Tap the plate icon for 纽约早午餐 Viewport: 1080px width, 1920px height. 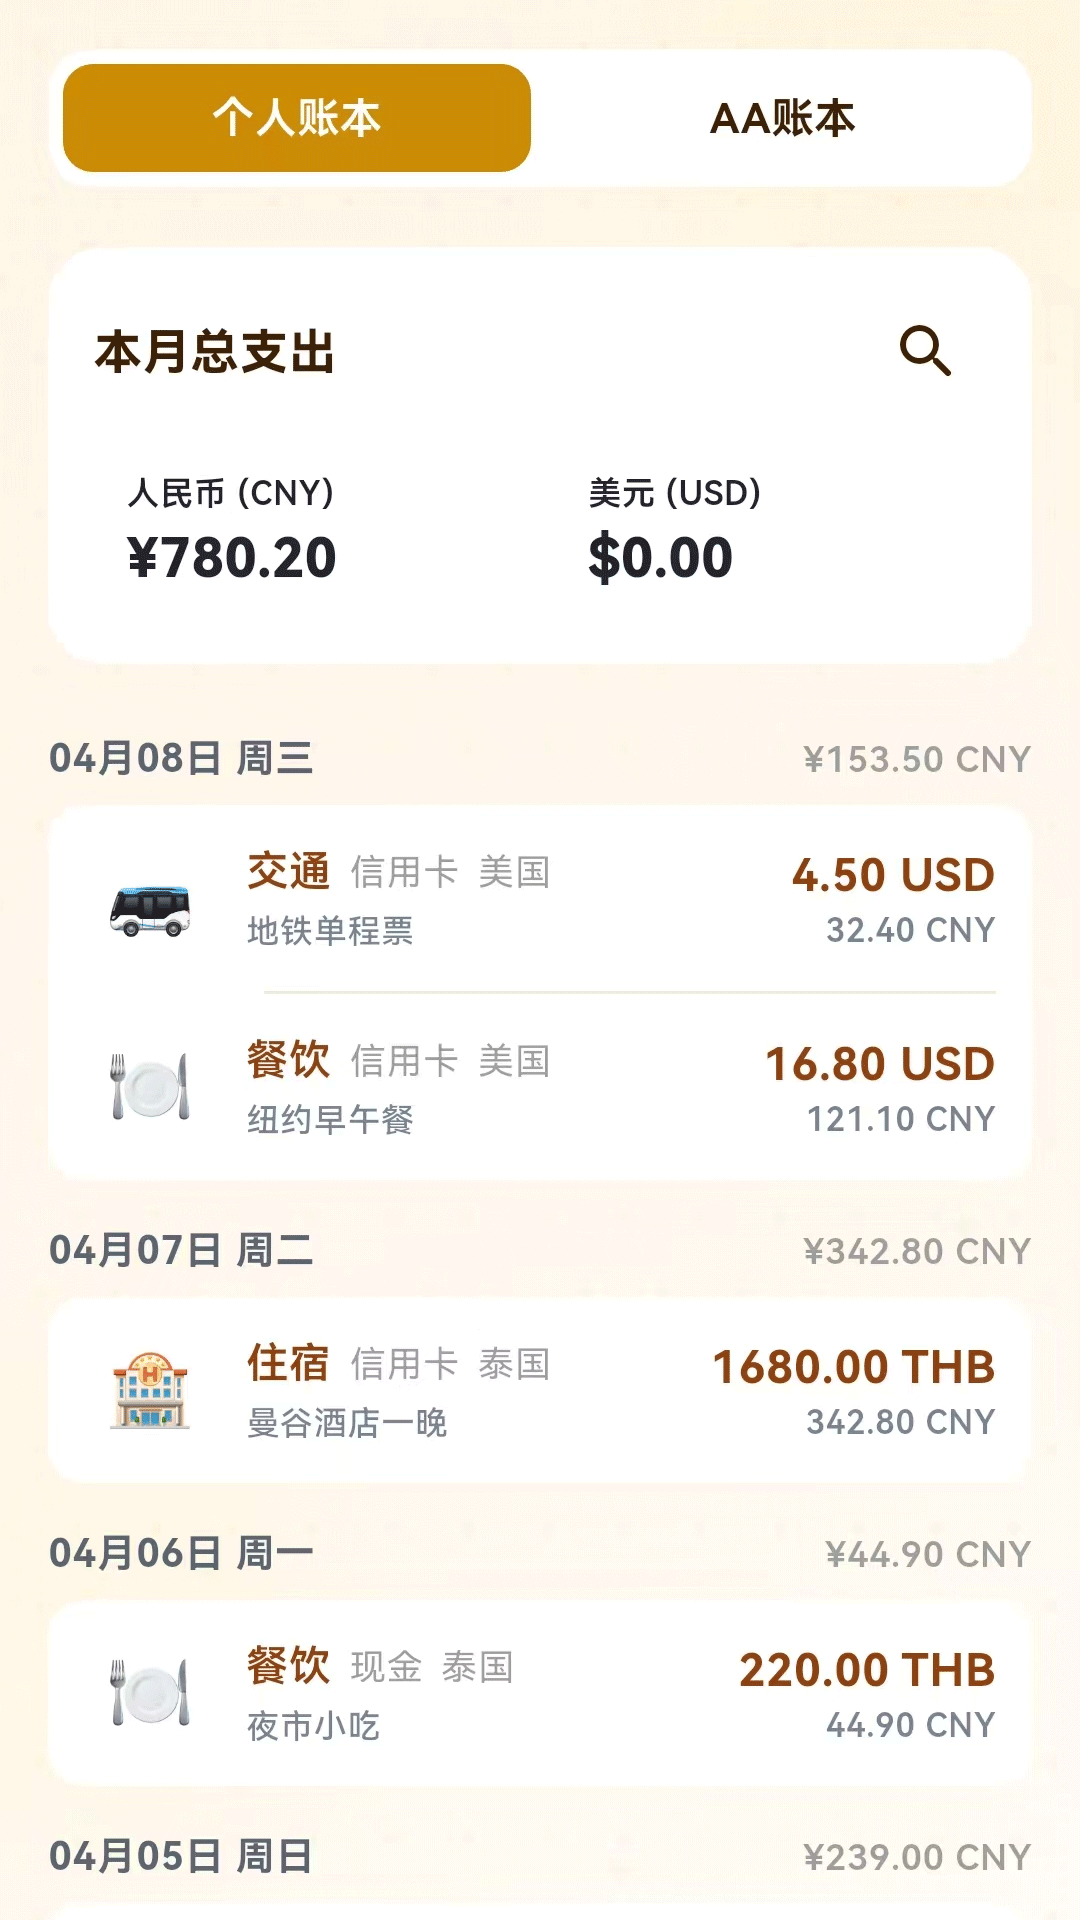[x=150, y=1087]
